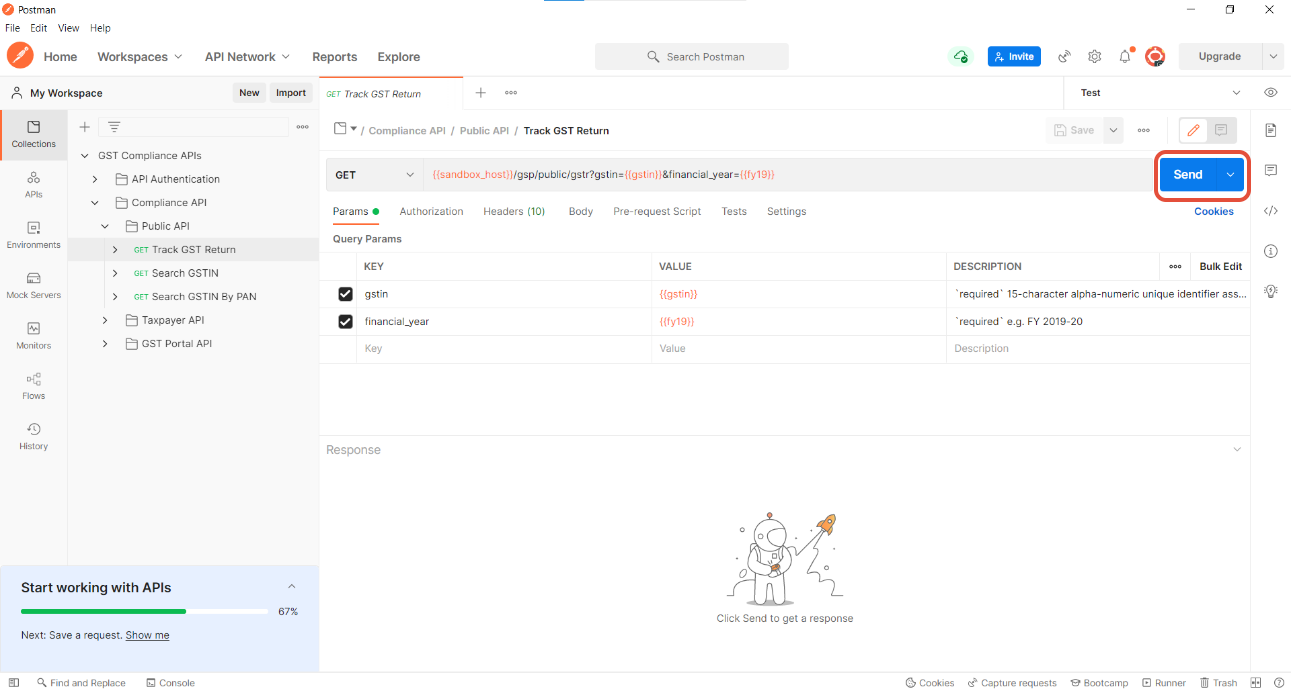Click the Search Postman field
The width and height of the screenshot is (1291, 691).
692,57
